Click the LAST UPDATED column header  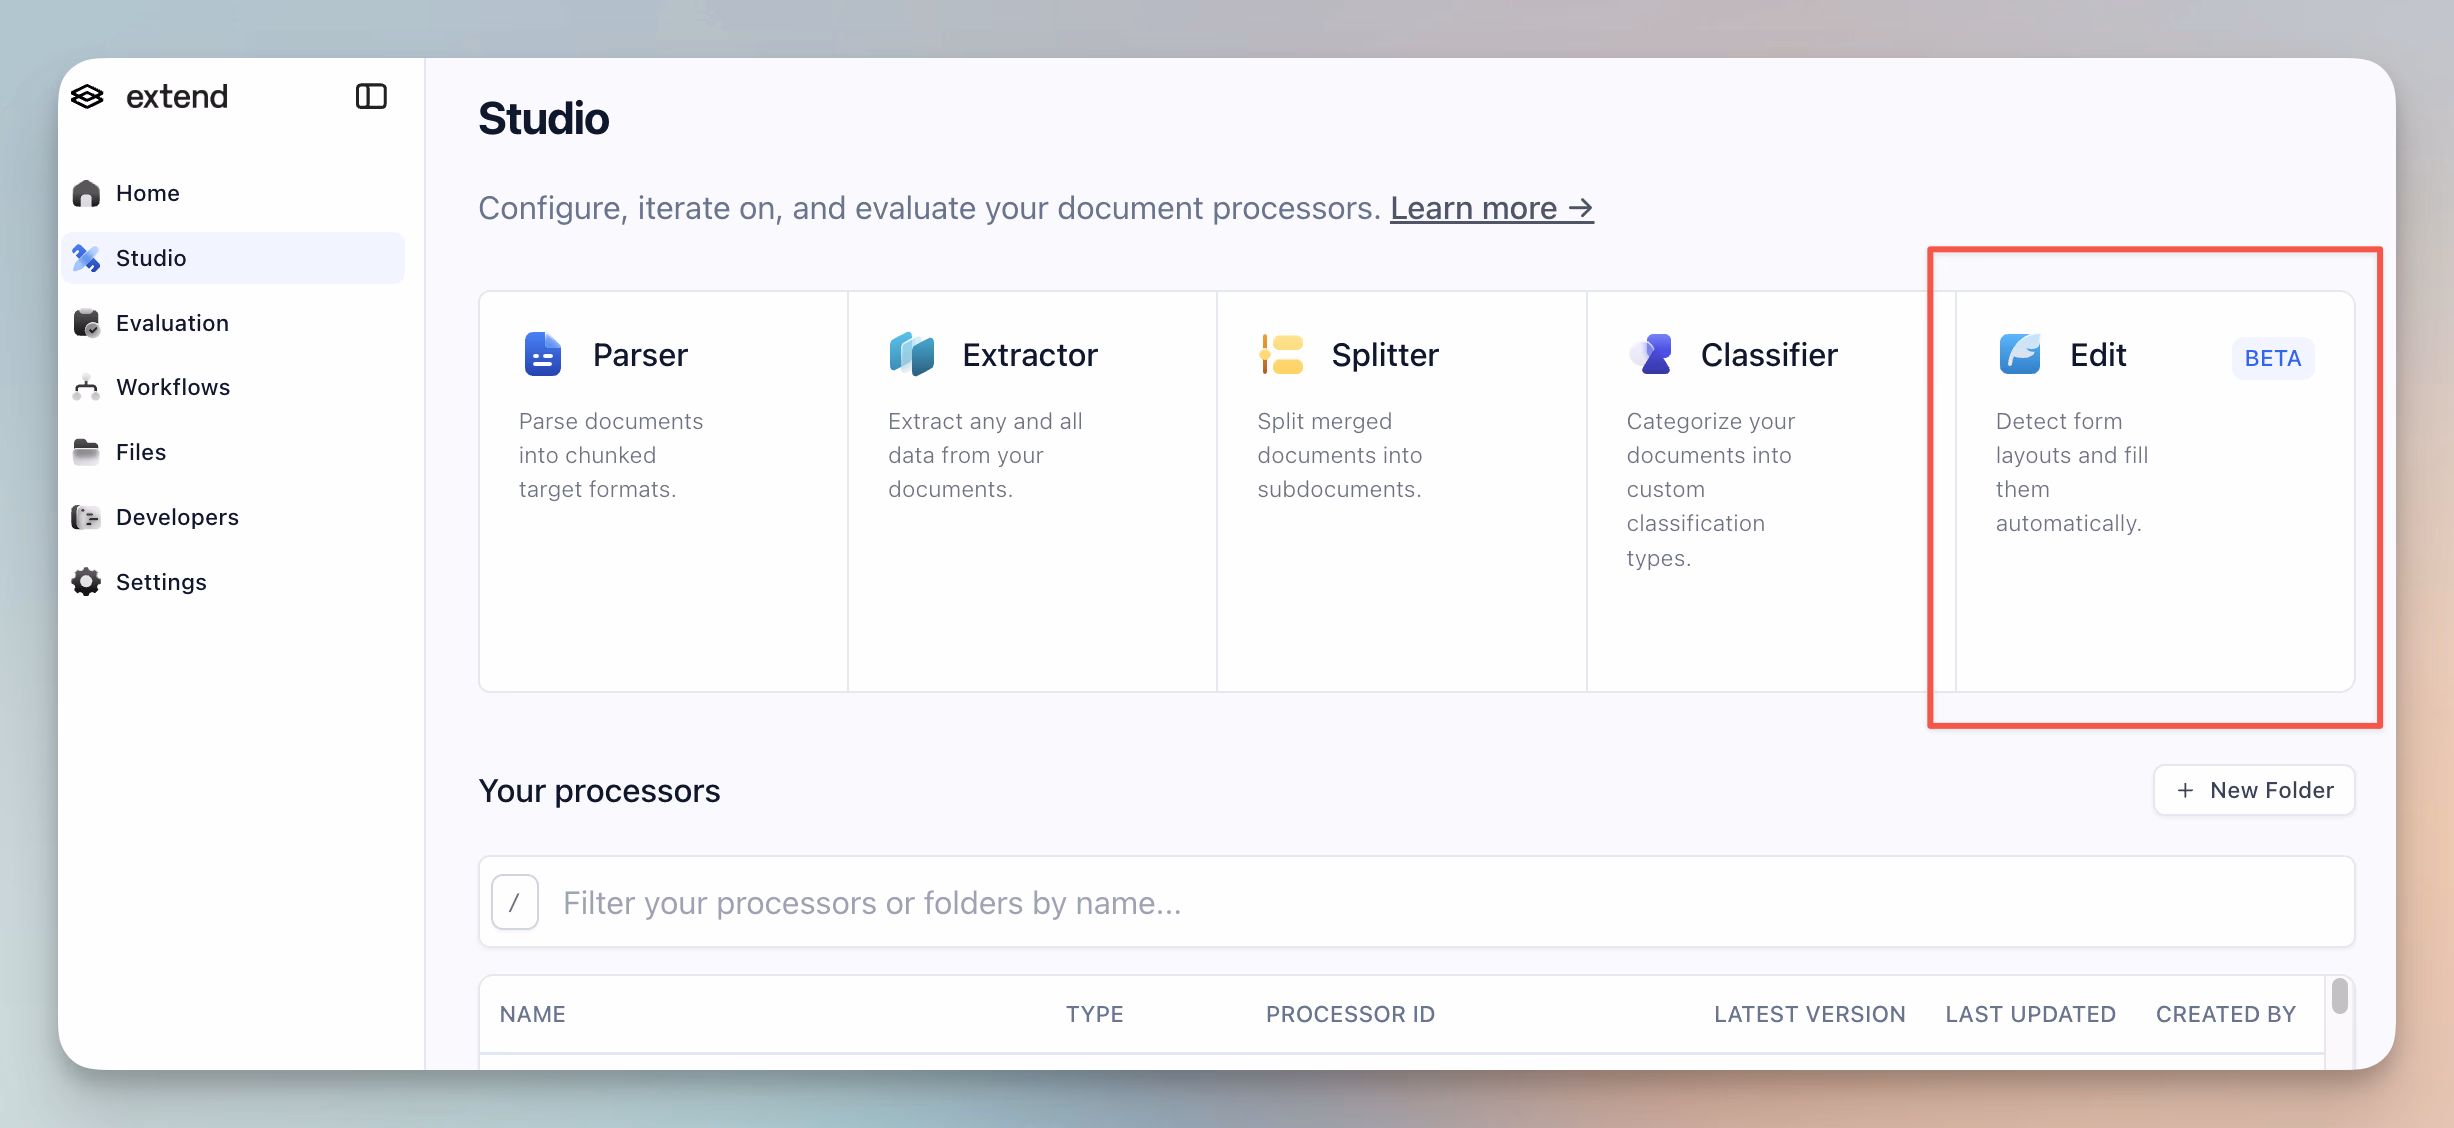2030,1014
